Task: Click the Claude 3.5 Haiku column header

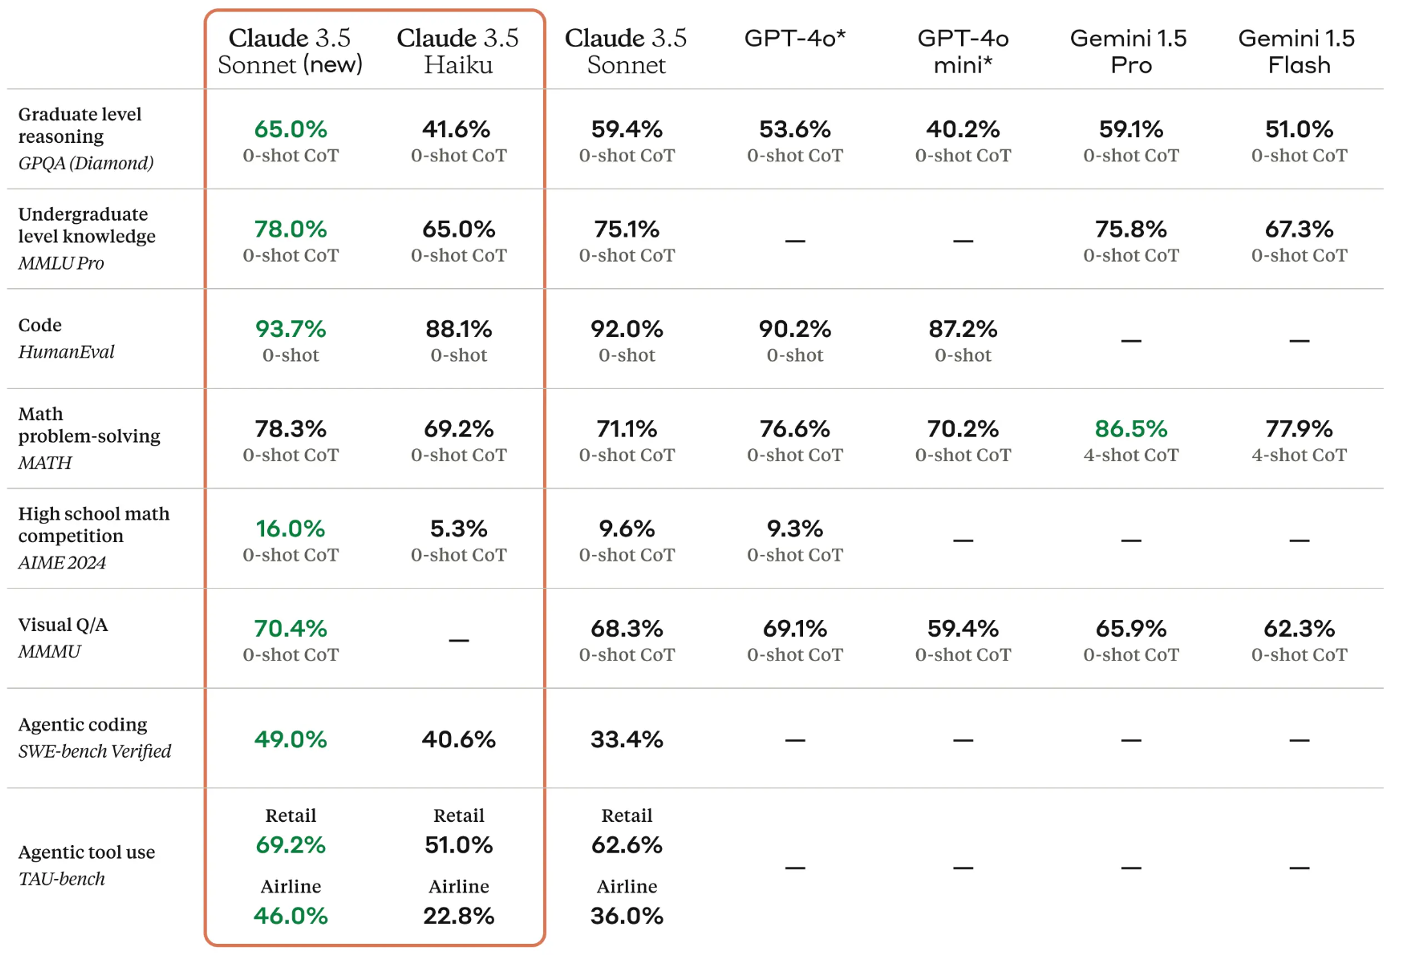Action: coord(458,51)
